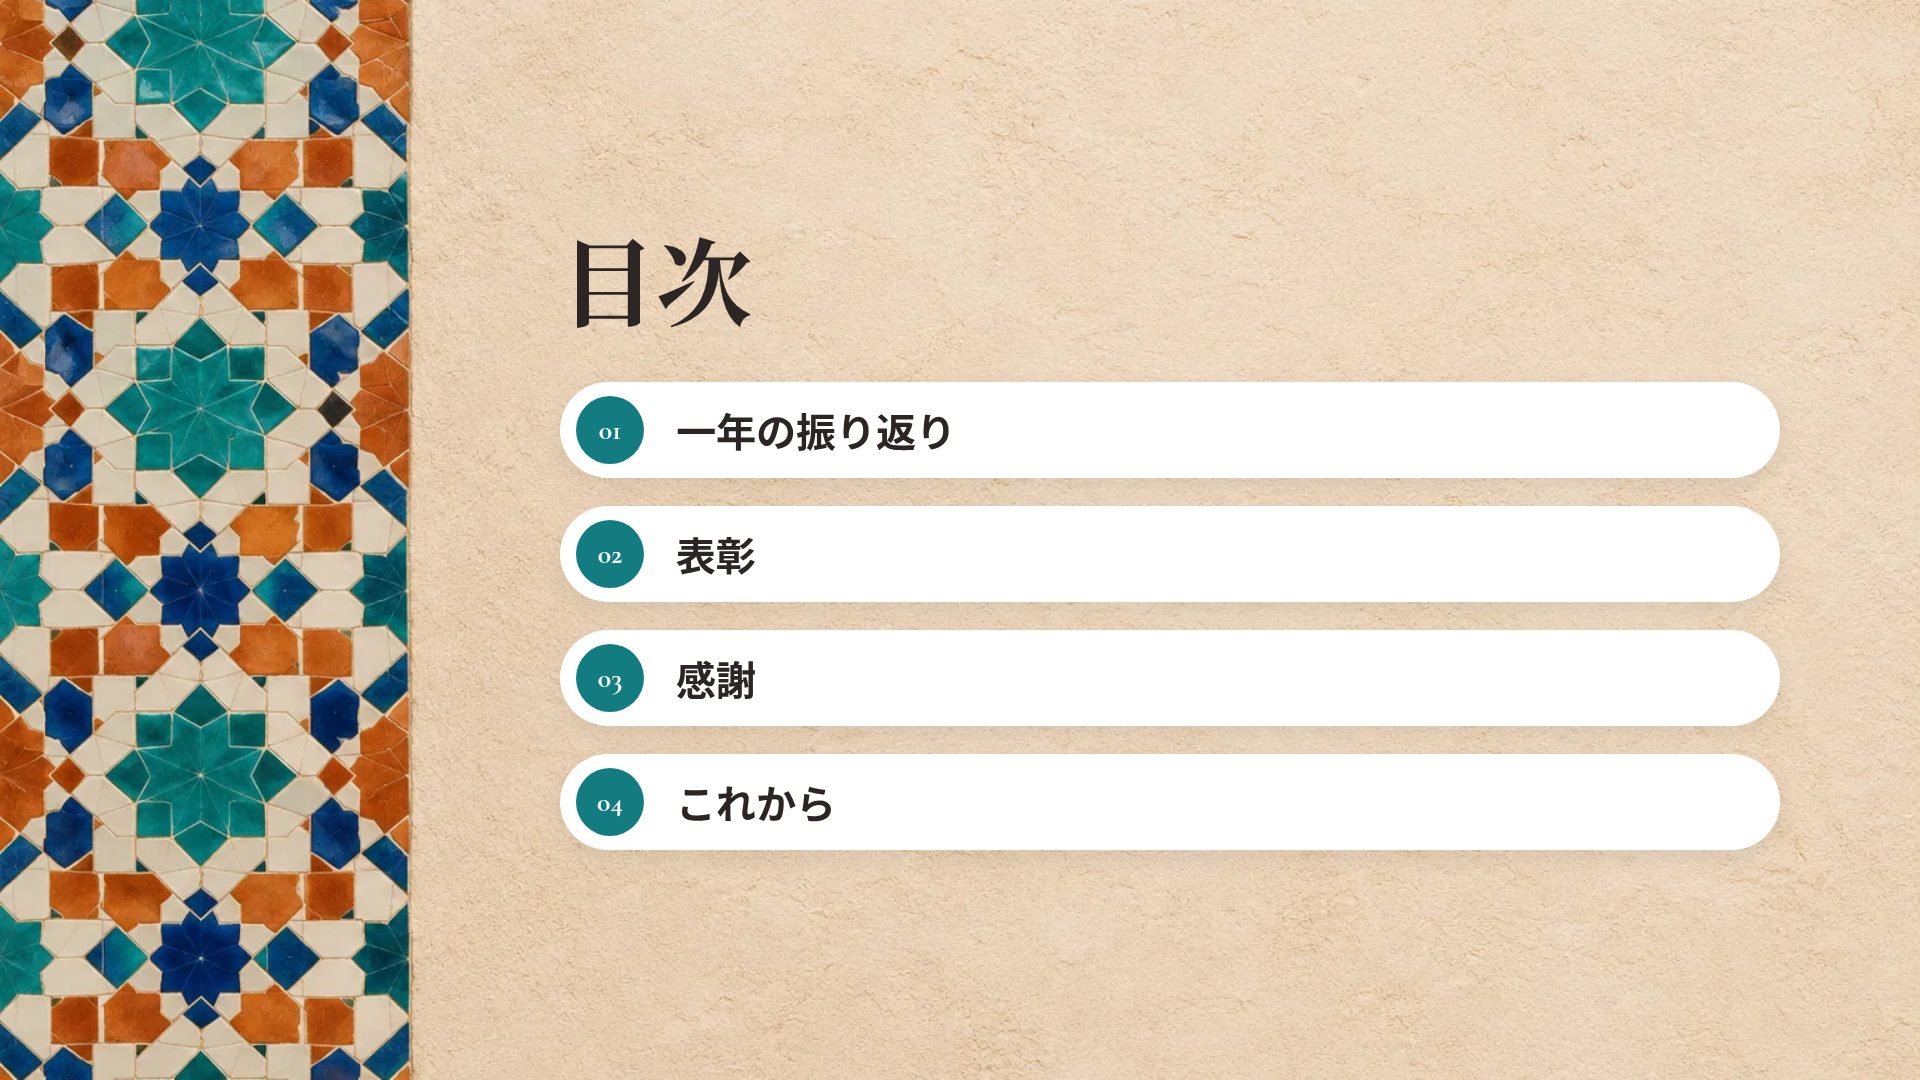
Task: Open the 一年の振り返り agenda item text
Action: tap(814, 432)
